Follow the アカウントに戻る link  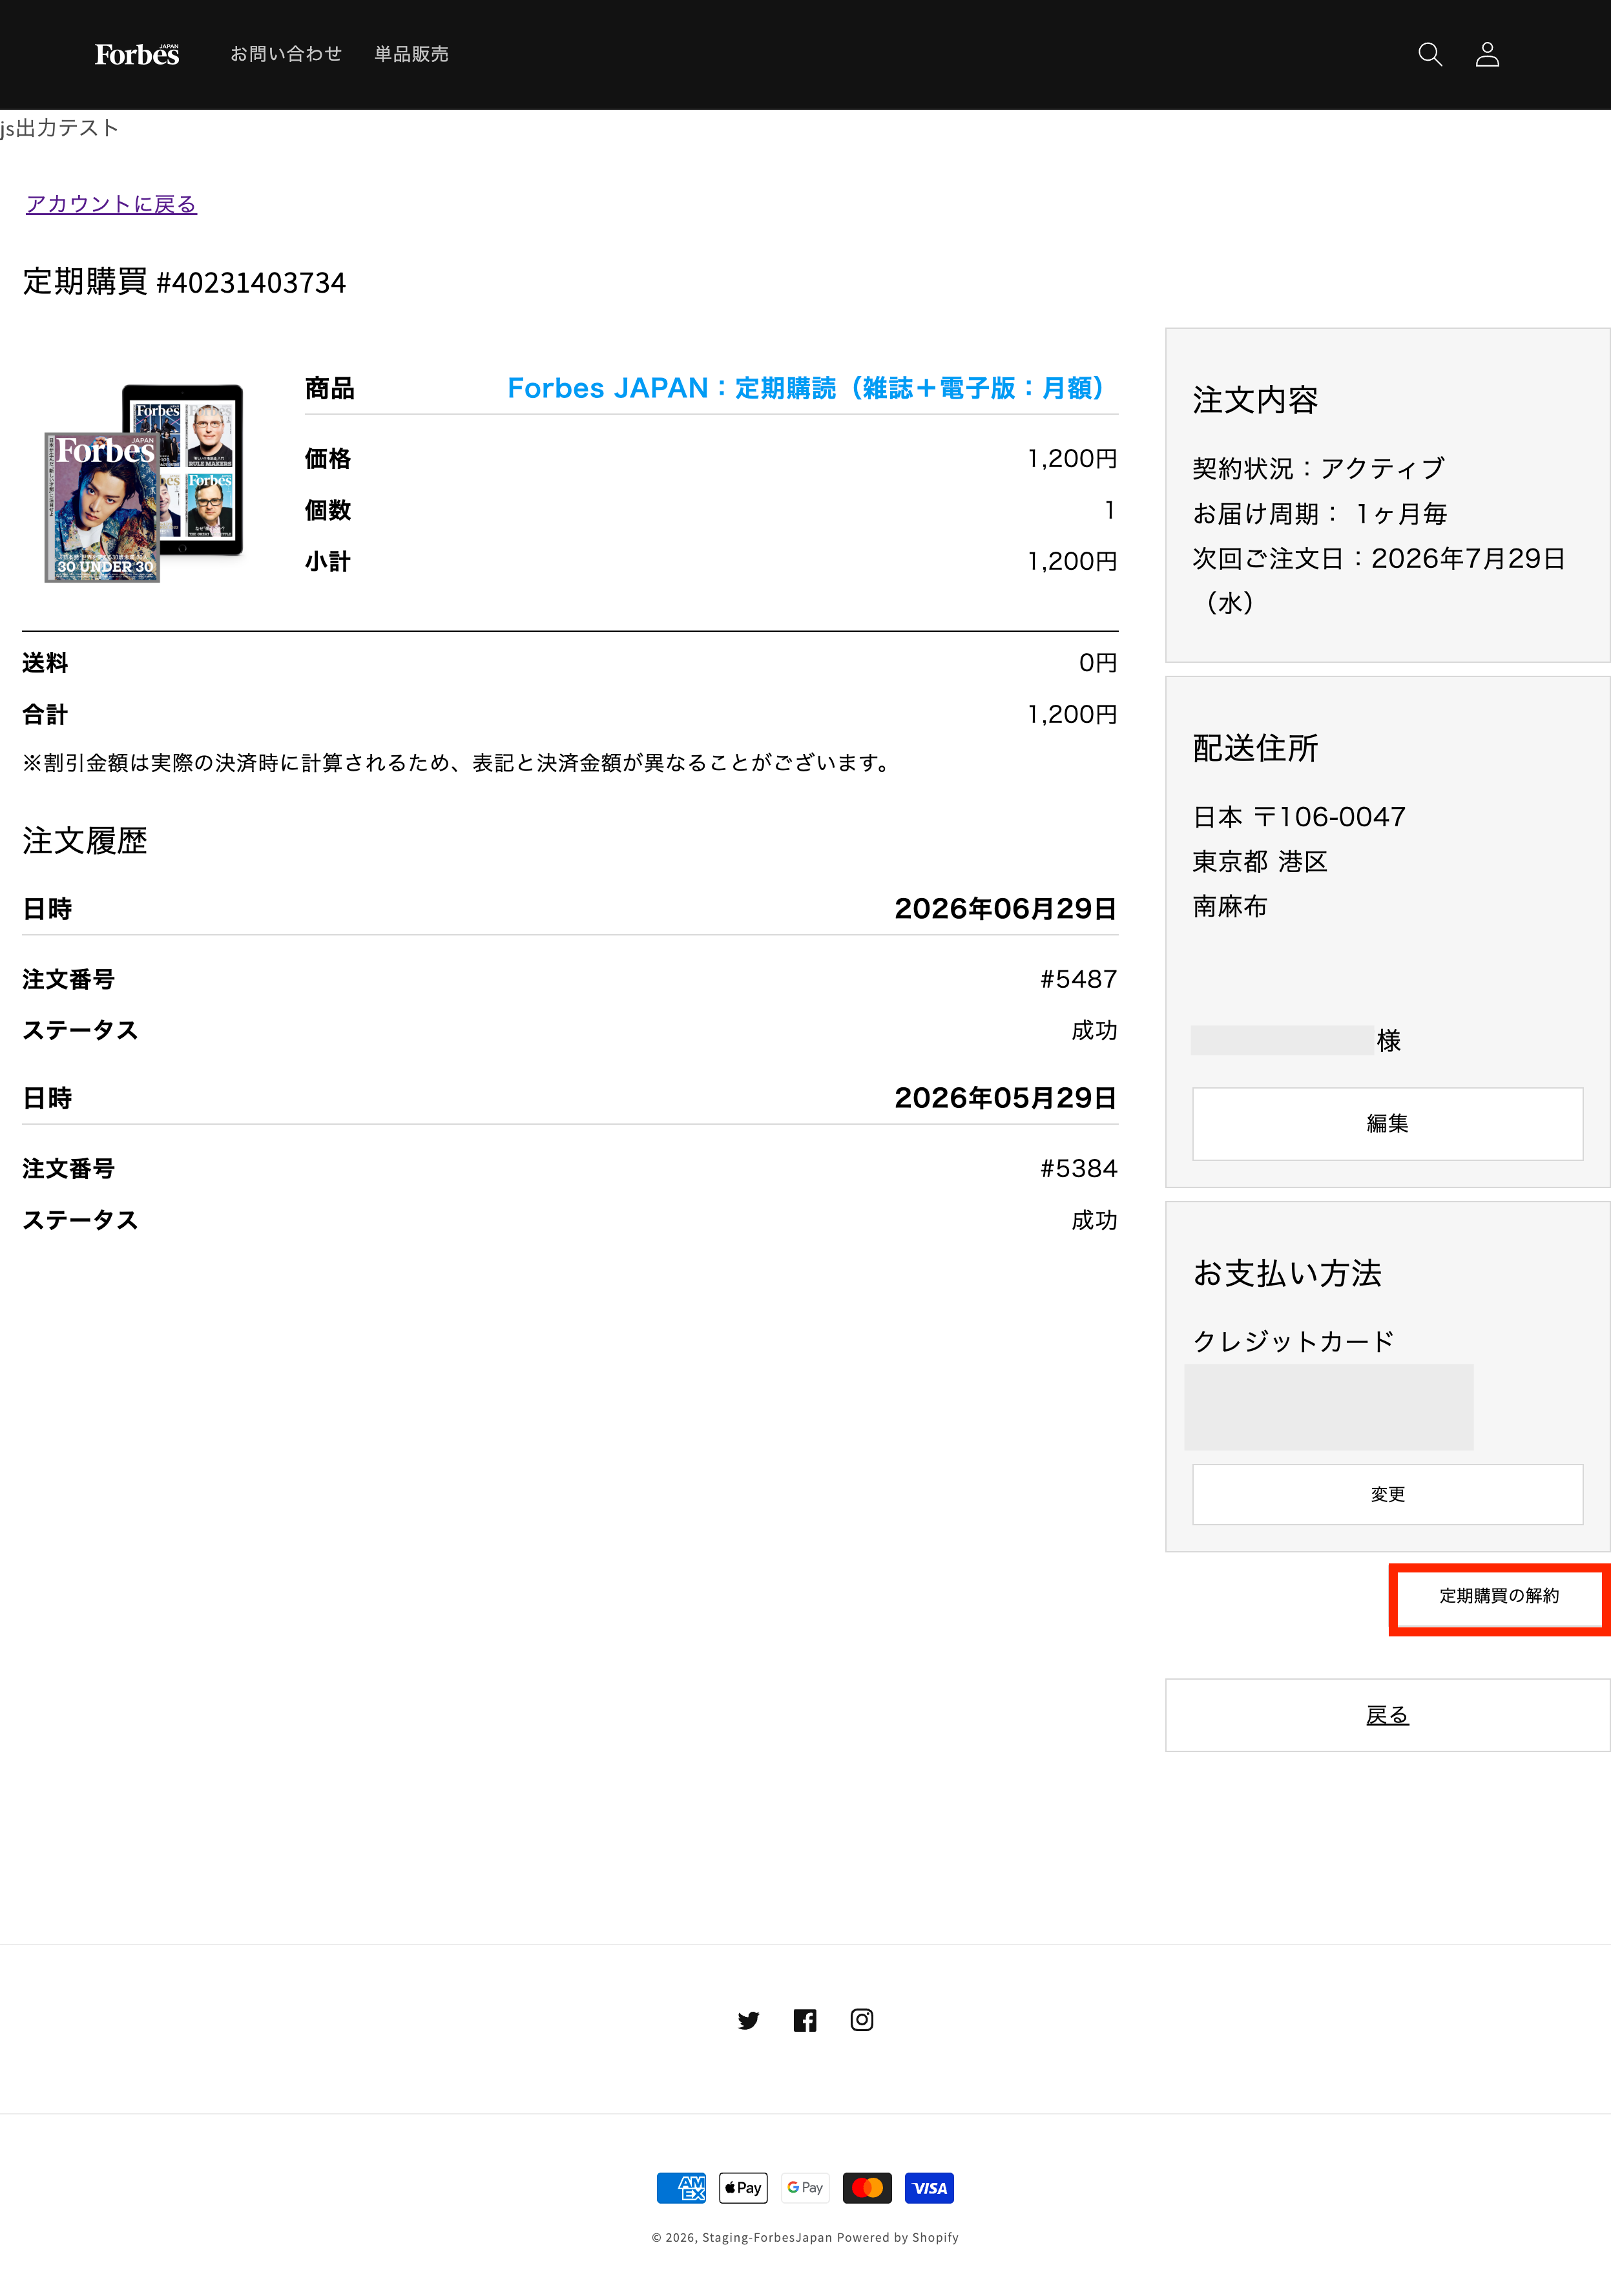pyautogui.click(x=111, y=204)
